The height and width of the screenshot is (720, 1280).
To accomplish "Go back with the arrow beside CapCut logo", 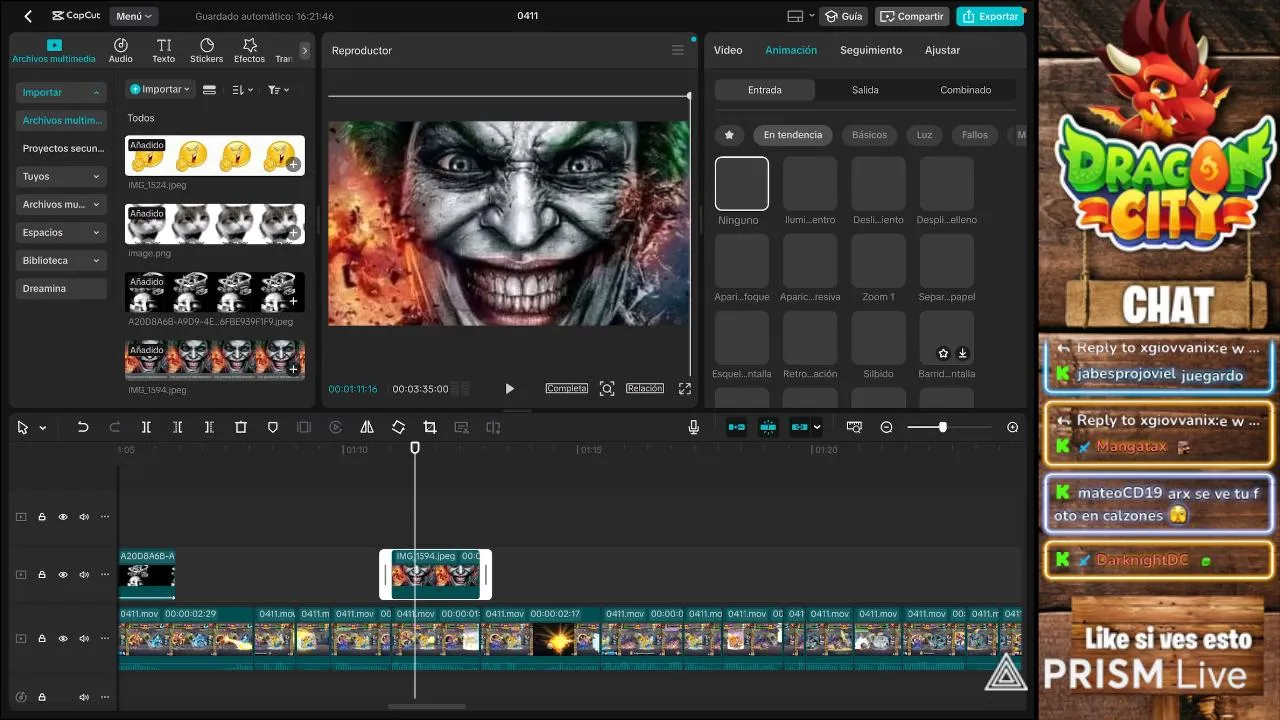I will point(28,16).
